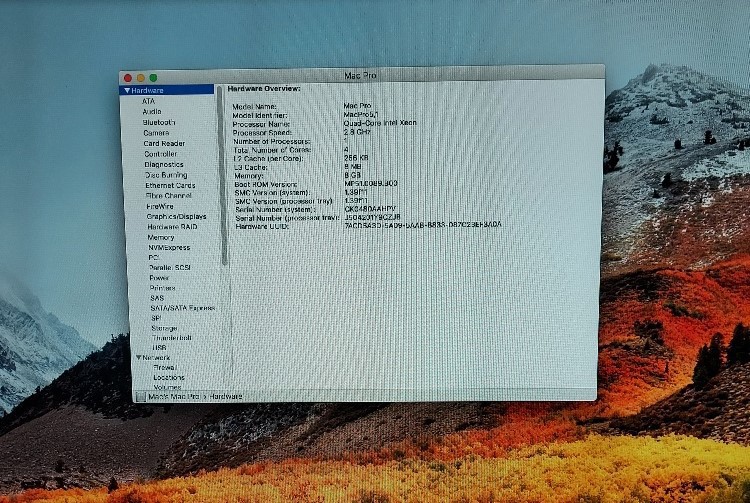The width and height of the screenshot is (750, 503).
Task: Minimize the window with yellow button
Action: point(141,77)
